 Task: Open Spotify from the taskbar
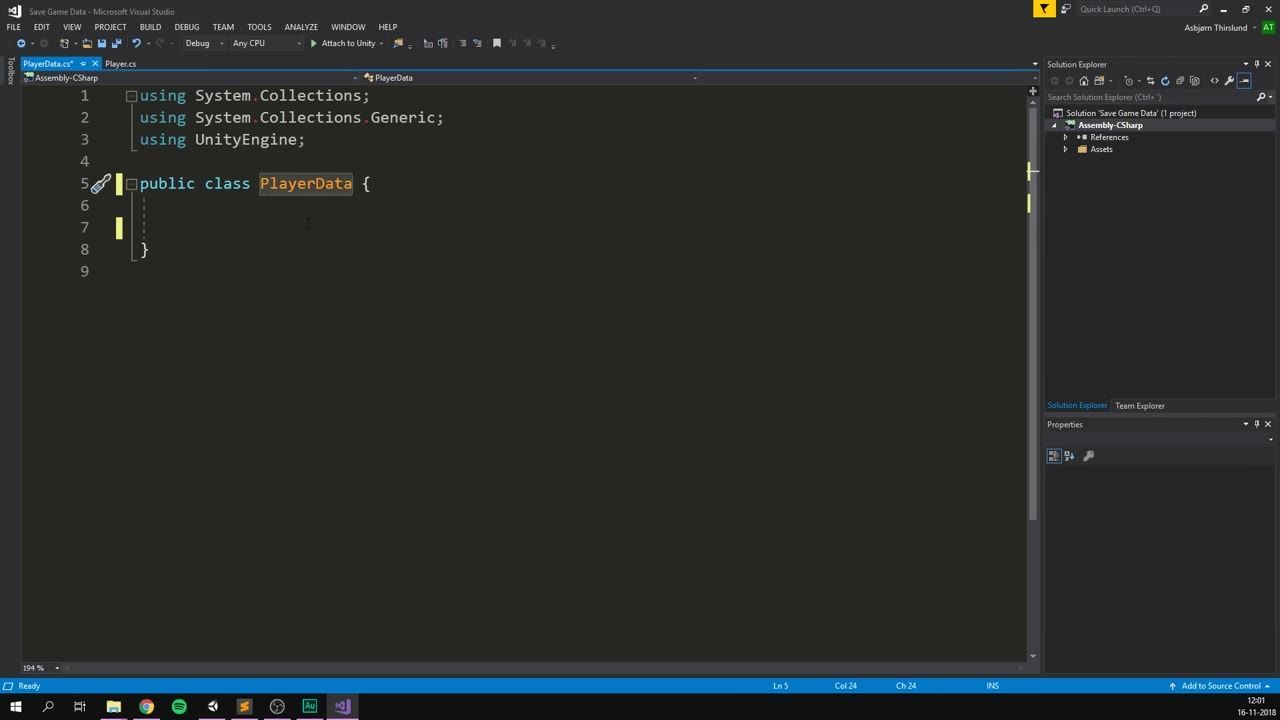pyautogui.click(x=179, y=707)
